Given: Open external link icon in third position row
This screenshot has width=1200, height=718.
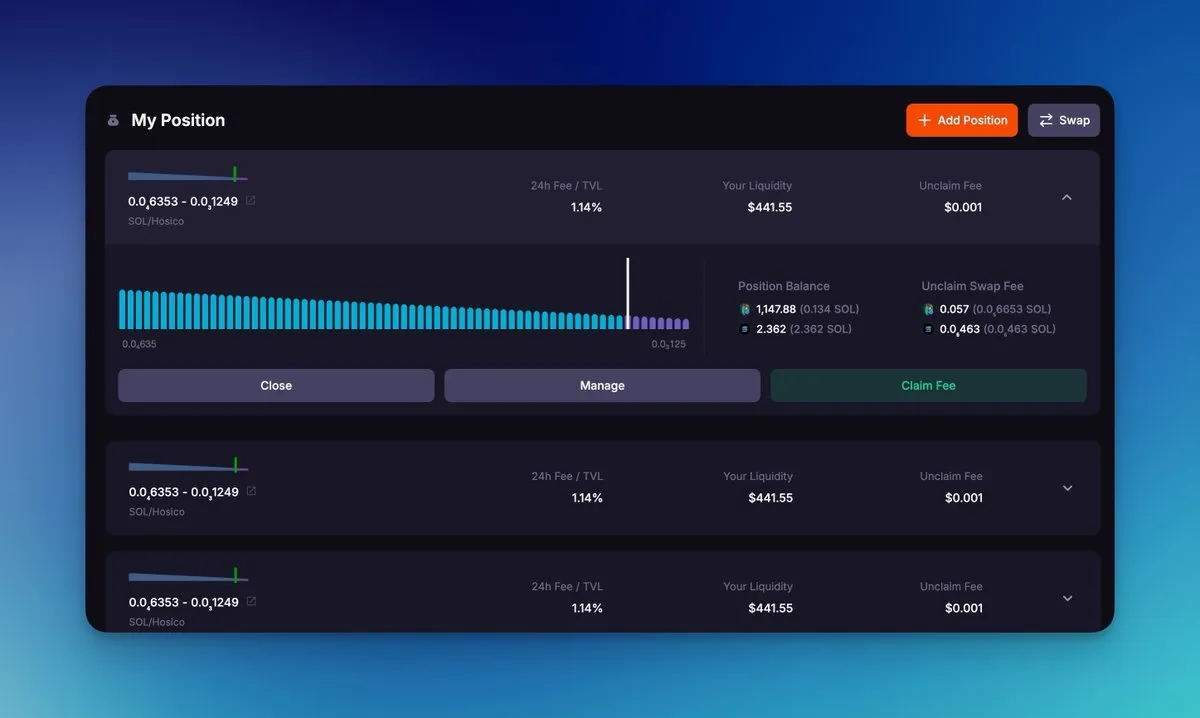Looking at the screenshot, I should pyautogui.click(x=251, y=601).
